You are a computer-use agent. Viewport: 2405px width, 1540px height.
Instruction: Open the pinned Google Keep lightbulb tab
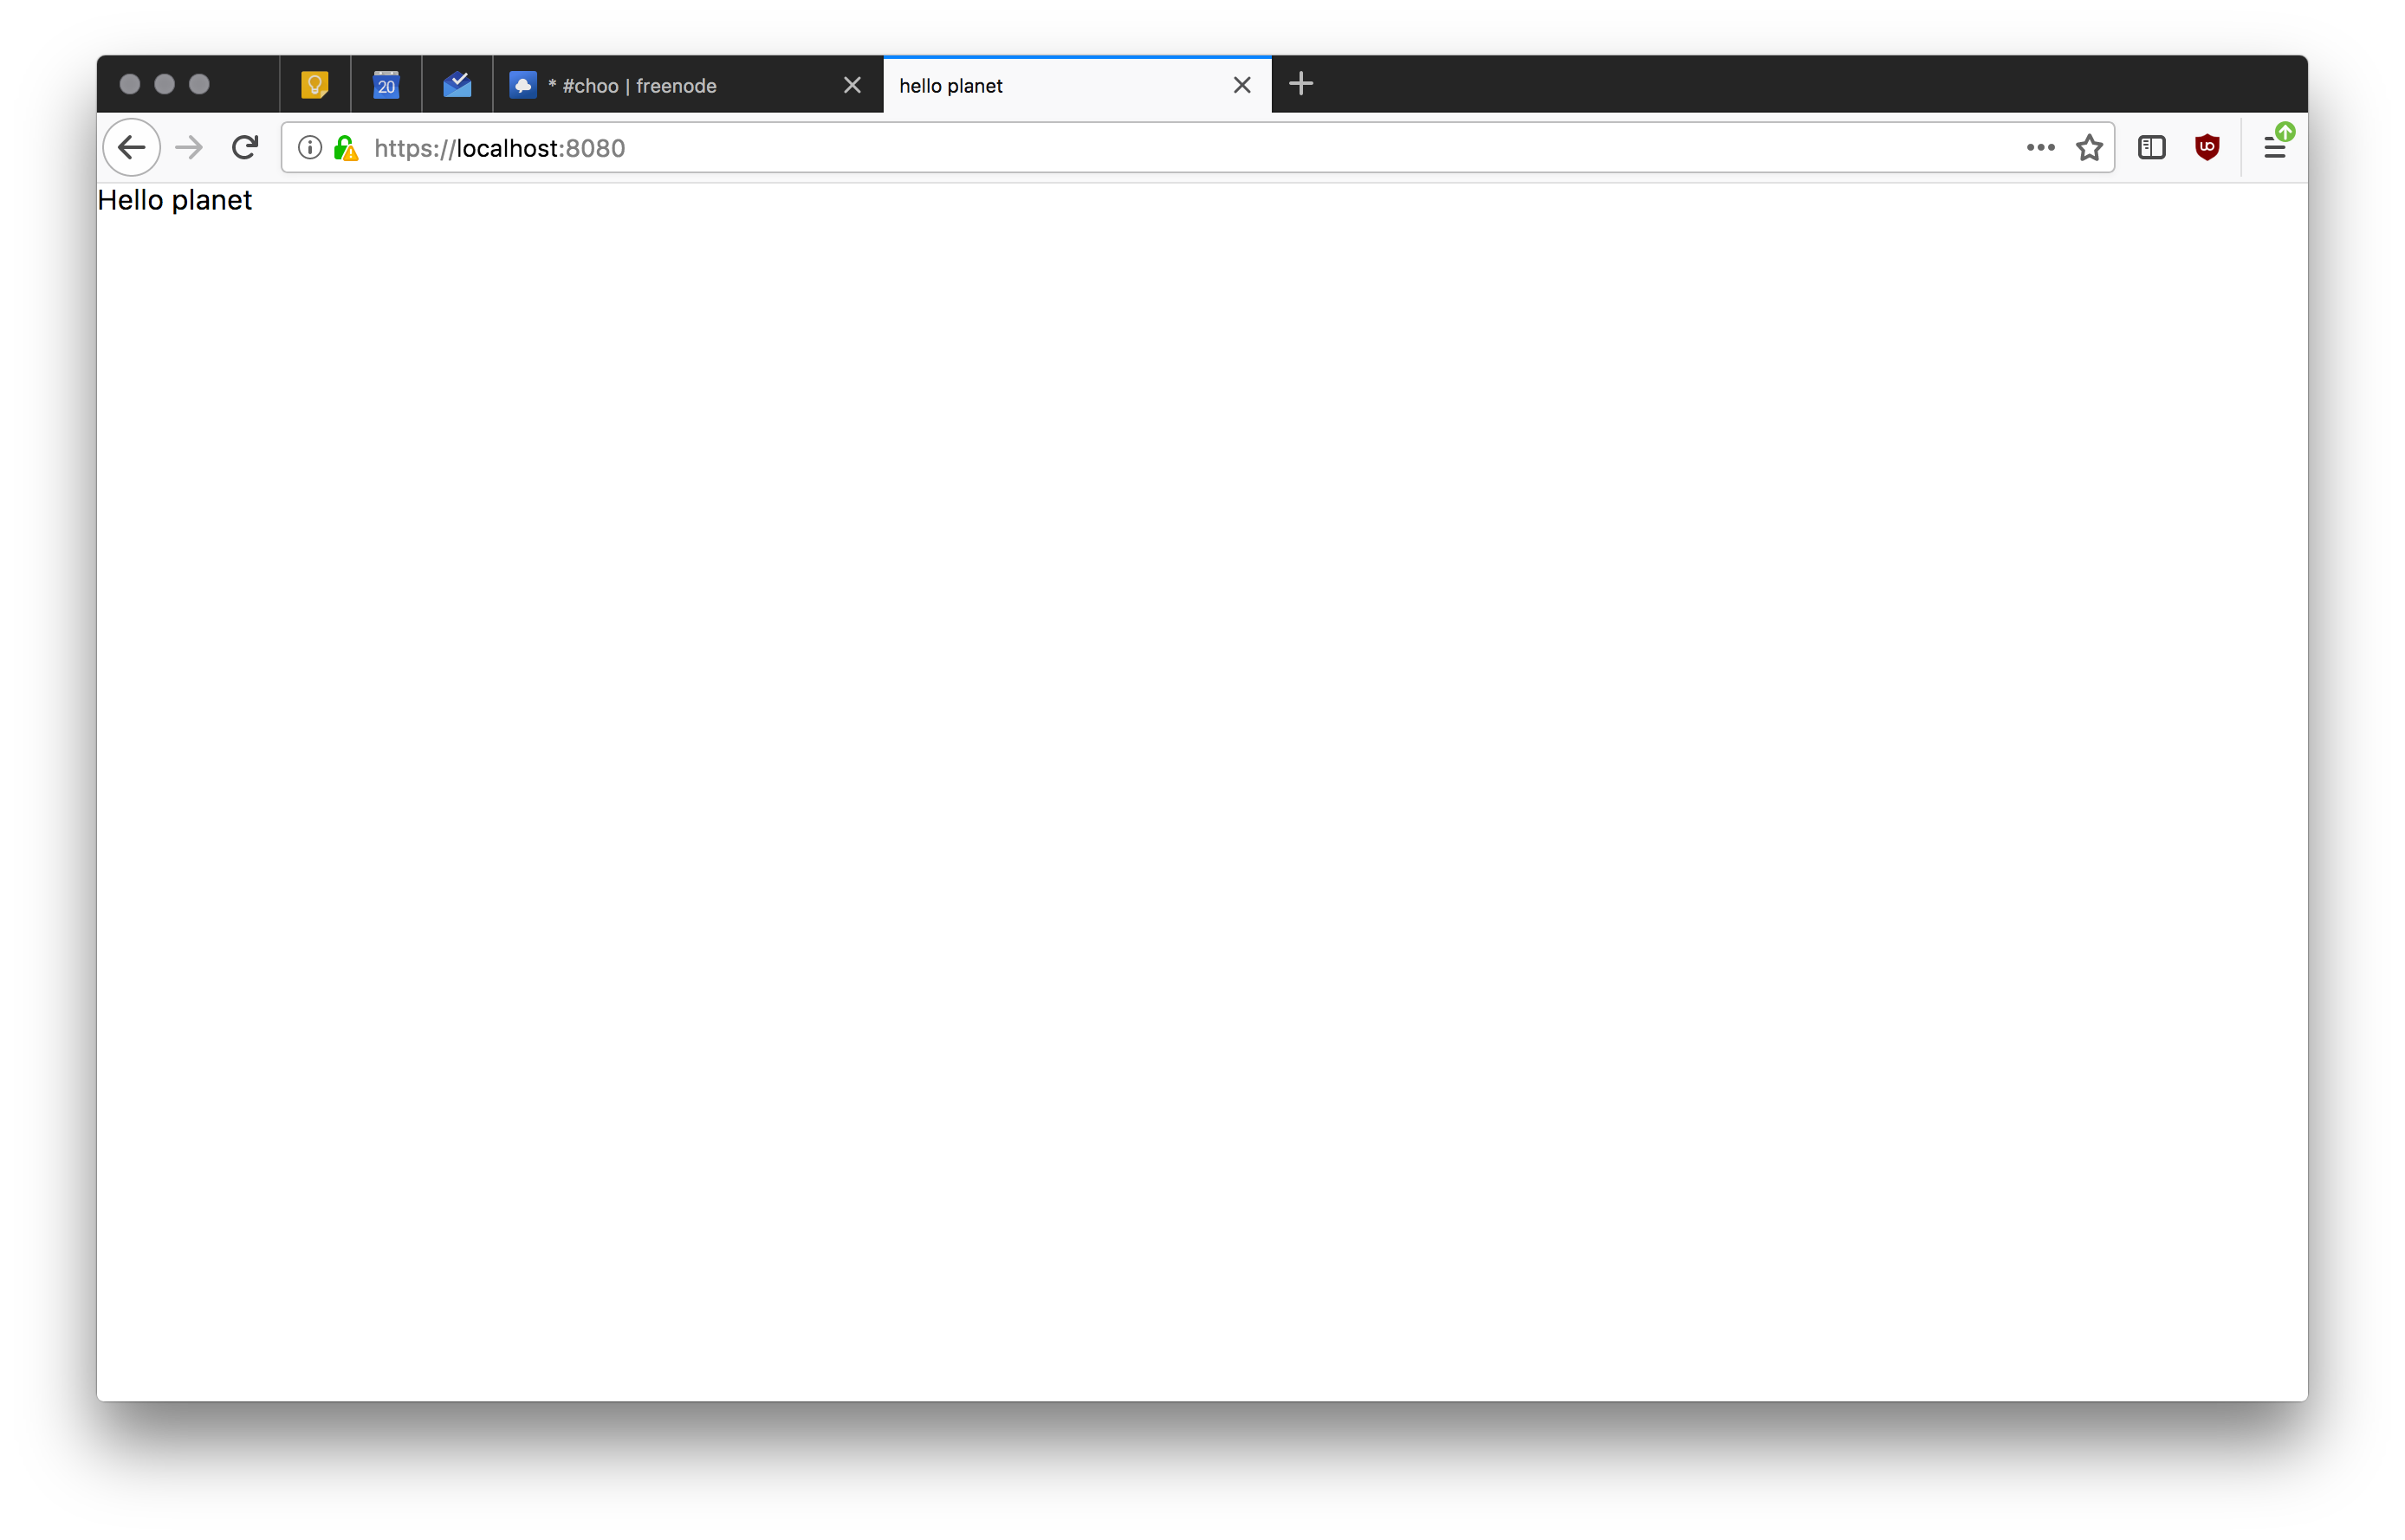coord(315,86)
